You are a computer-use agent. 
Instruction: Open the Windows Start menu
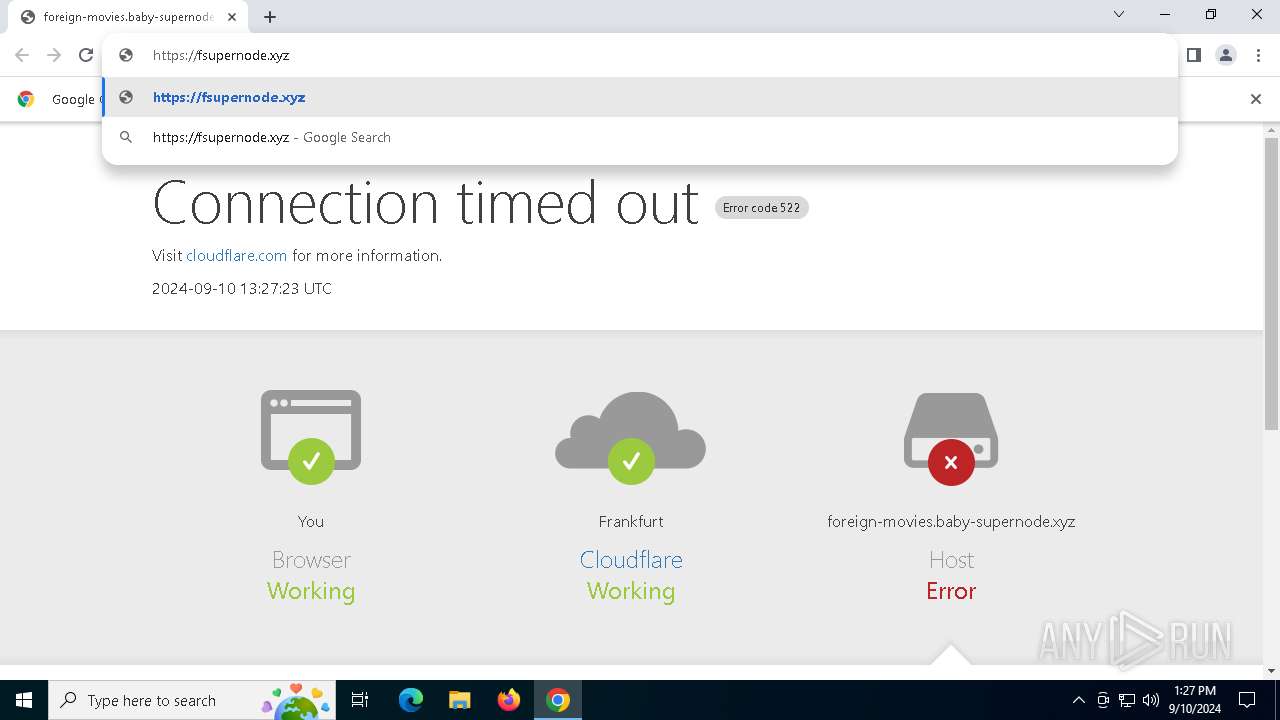click(24, 700)
